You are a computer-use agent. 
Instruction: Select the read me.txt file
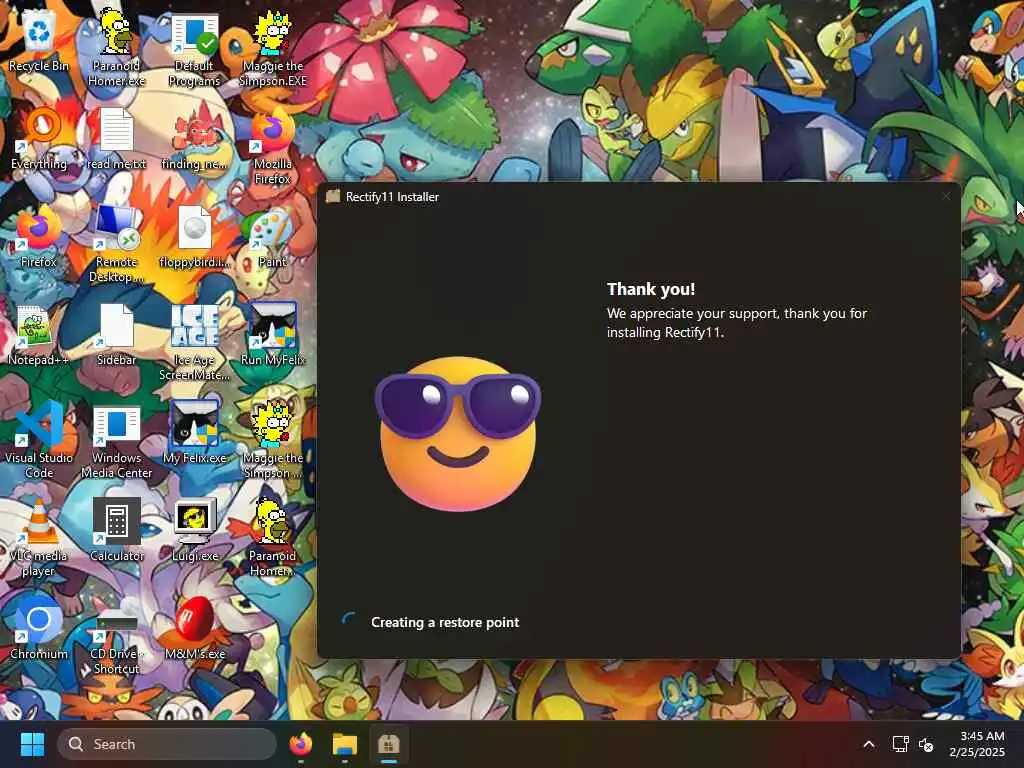coord(116,138)
